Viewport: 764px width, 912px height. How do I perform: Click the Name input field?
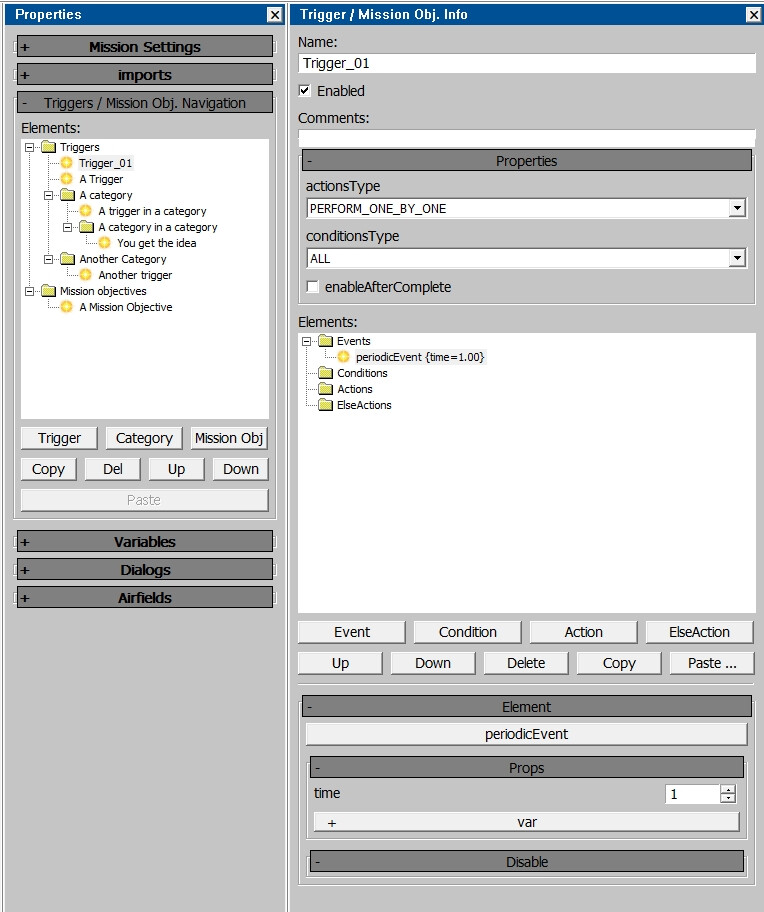527,63
